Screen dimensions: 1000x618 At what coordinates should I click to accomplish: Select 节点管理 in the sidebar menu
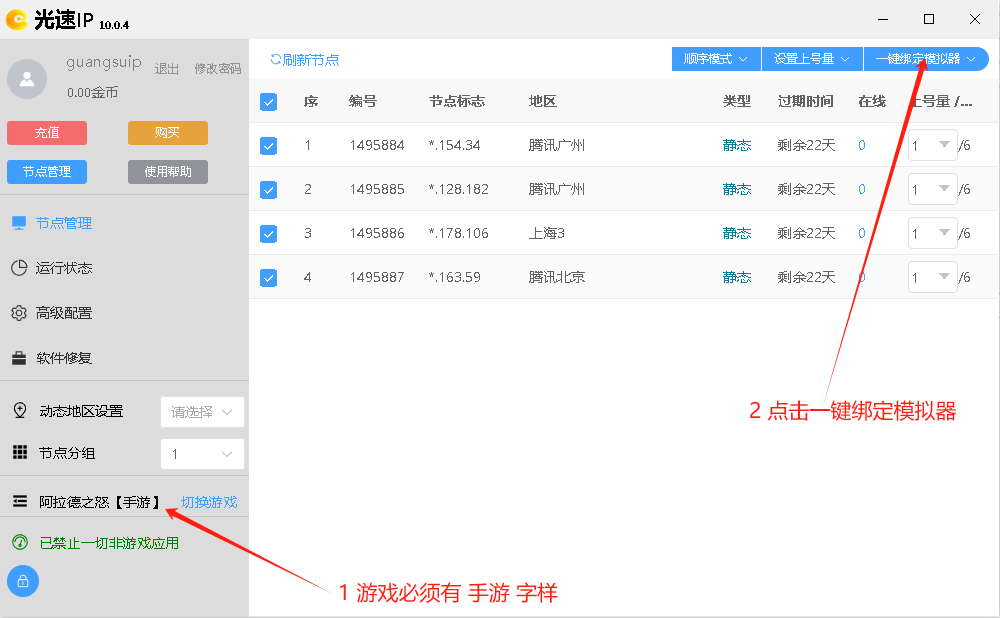[63, 223]
